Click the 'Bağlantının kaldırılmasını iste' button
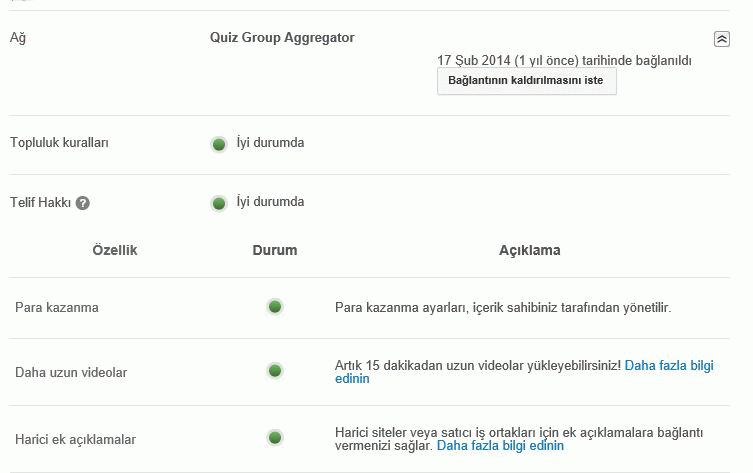This screenshot has width=753, height=473. [x=526, y=81]
